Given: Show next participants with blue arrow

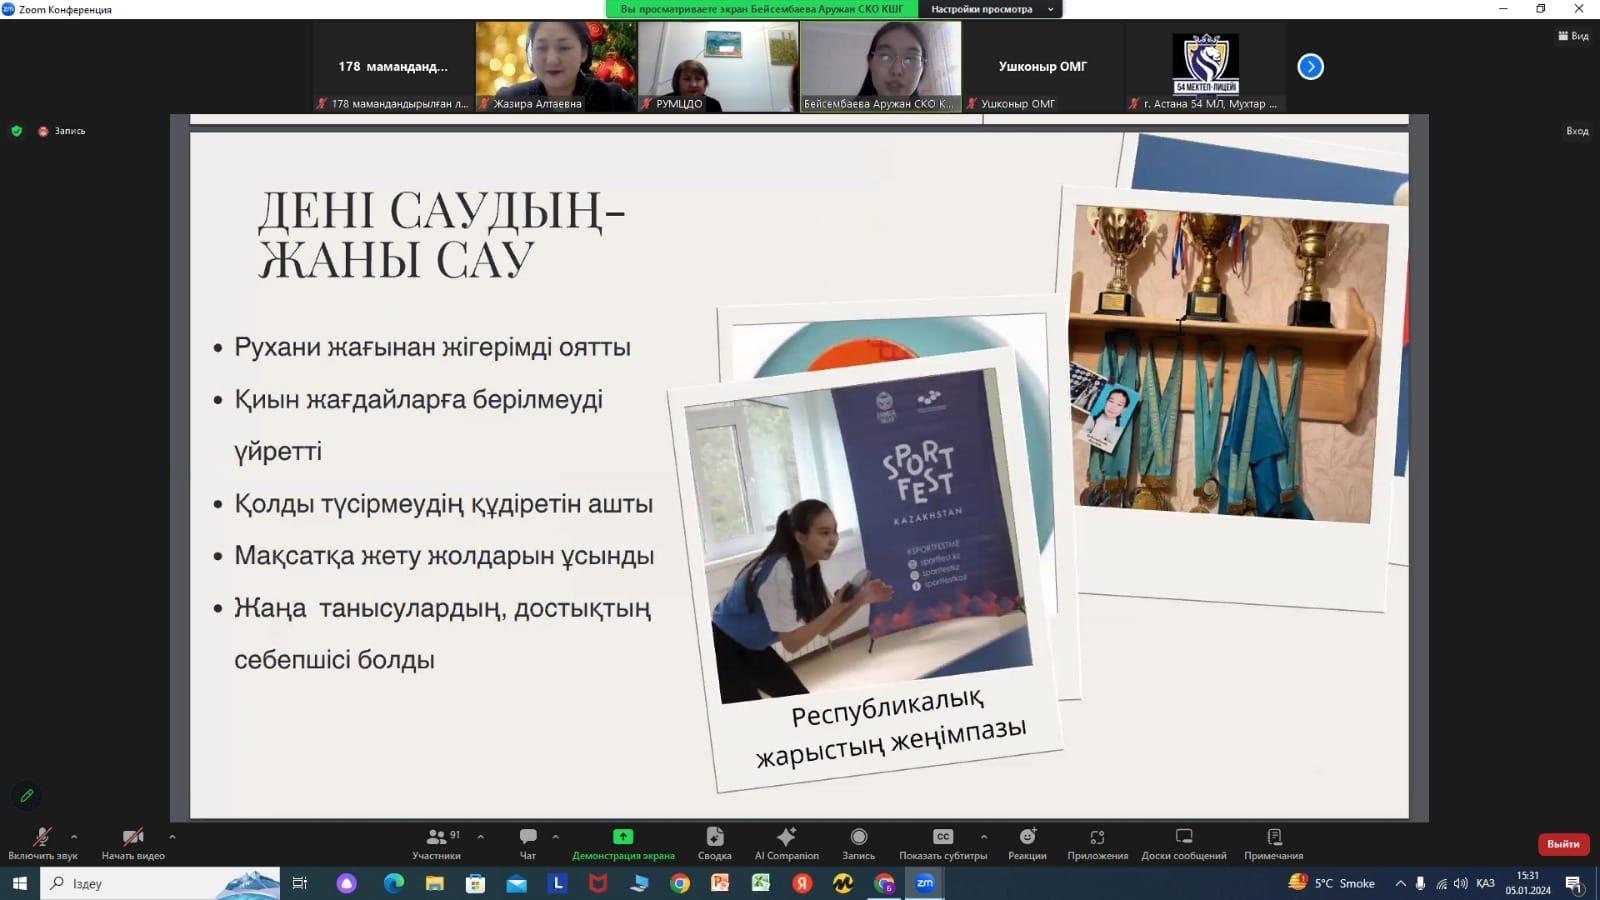Looking at the screenshot, I should tap(1310, 67).
